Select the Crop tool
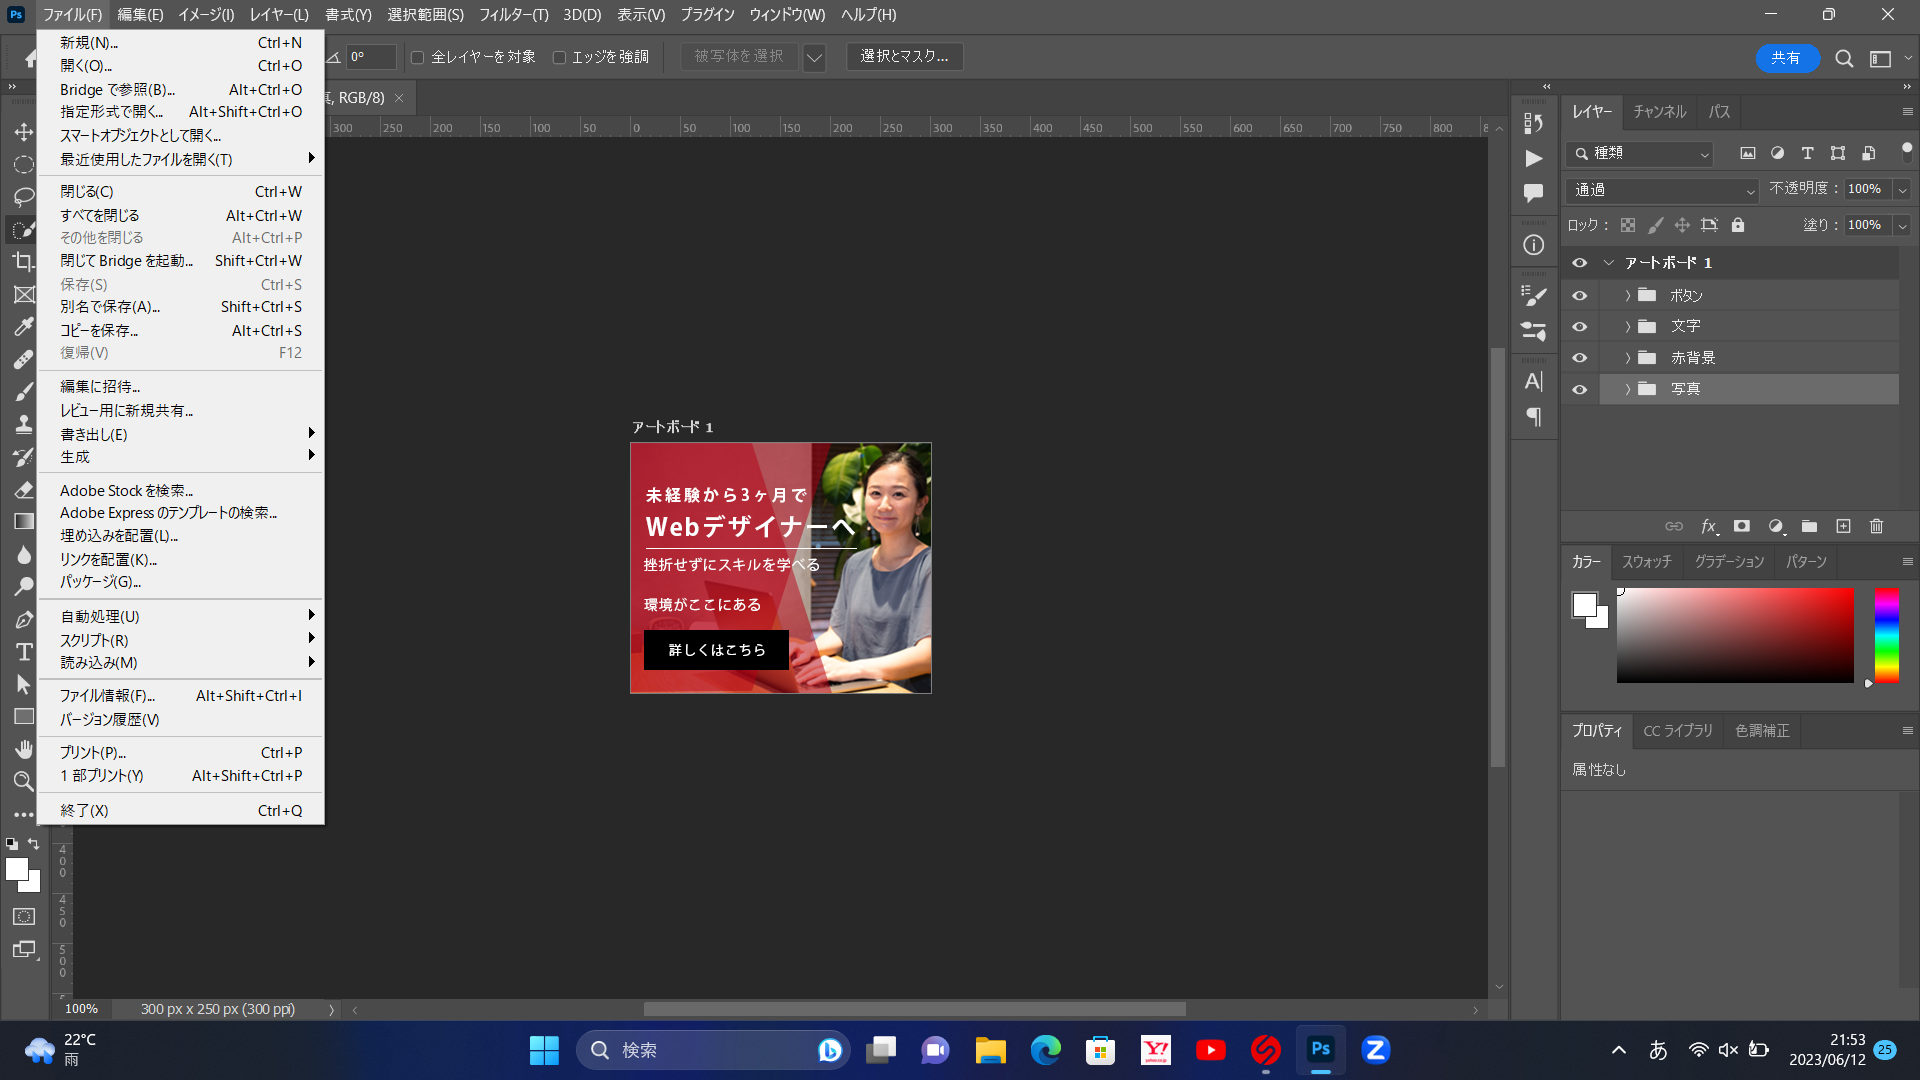1920x1080 pixels. point(23,262)
